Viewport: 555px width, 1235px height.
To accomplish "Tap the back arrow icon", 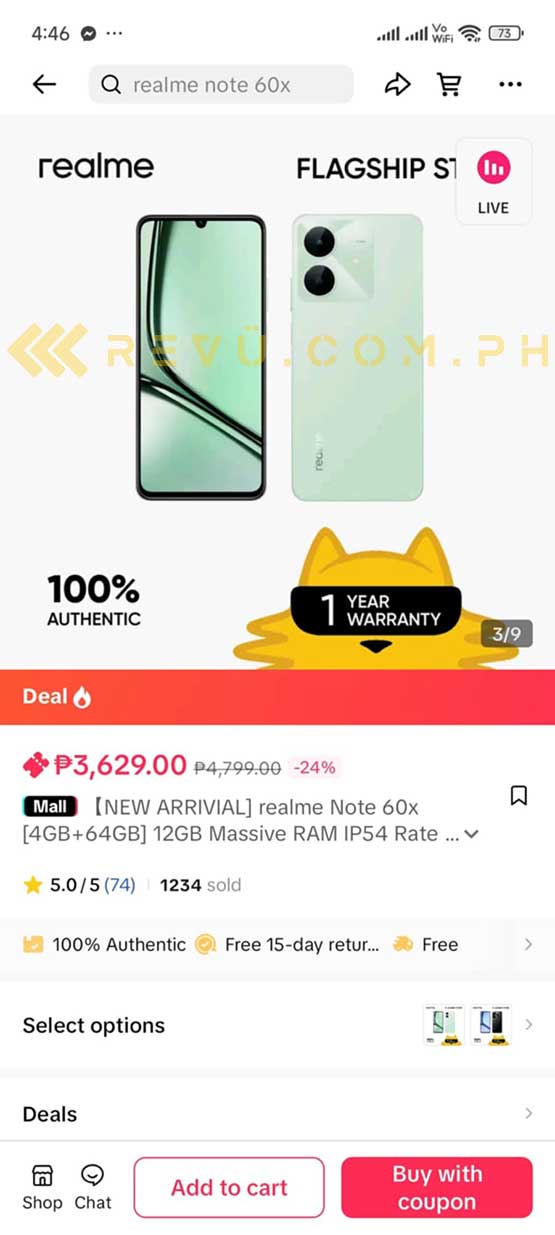I will coord(44,85).
